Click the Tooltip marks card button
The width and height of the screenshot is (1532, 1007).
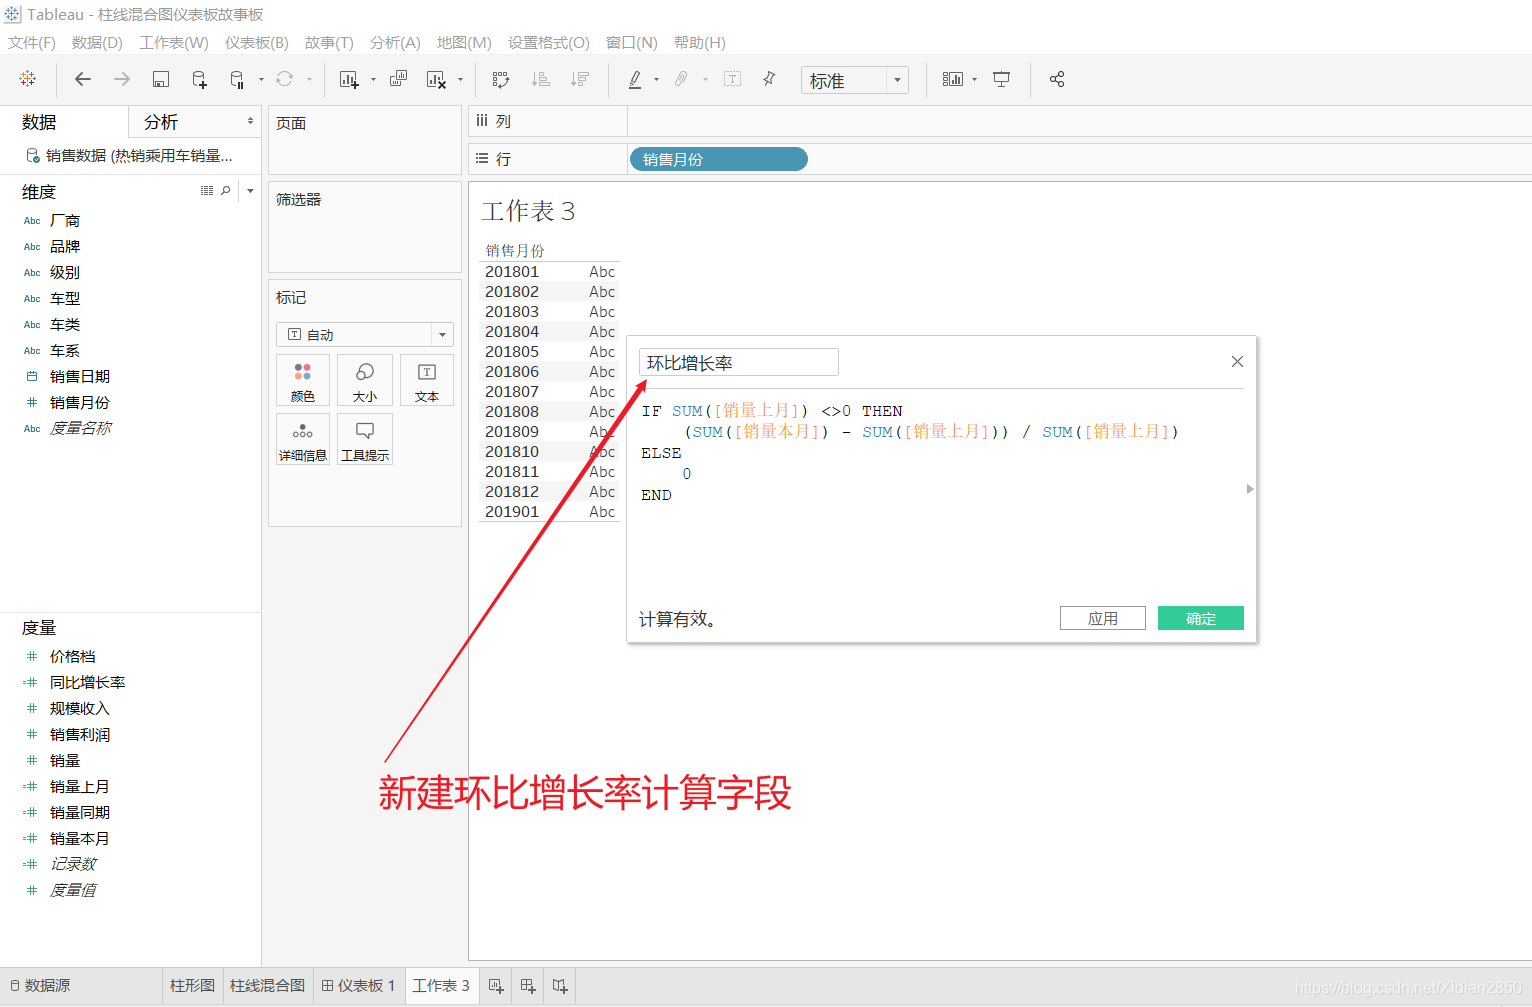click(x=365, y=440)
